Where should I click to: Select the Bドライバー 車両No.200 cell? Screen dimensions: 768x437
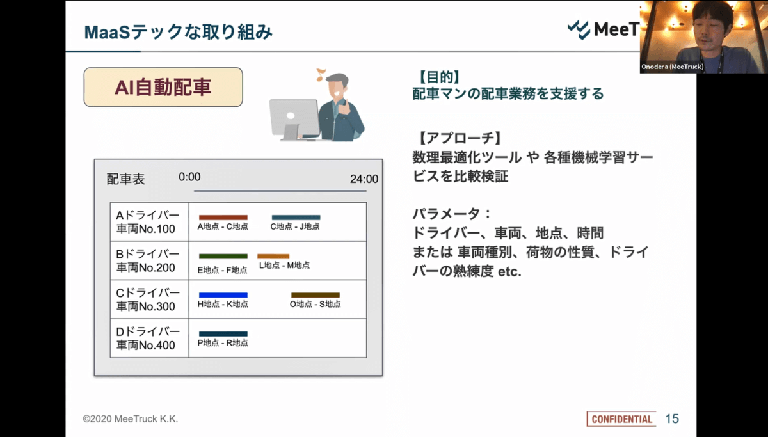(149, 261)
